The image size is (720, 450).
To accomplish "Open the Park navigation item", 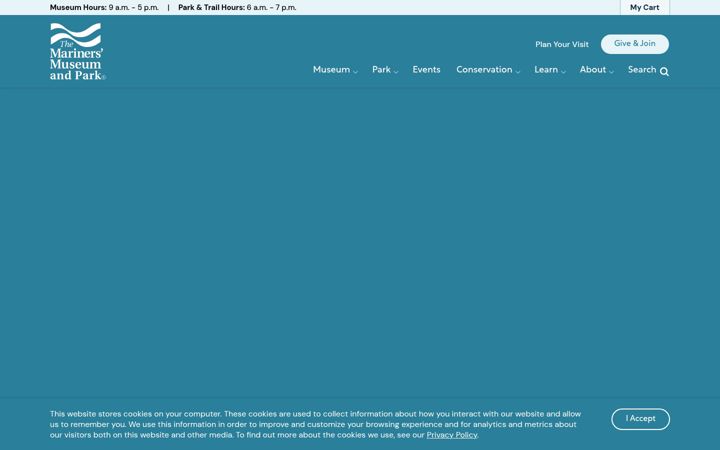I will tap(381, 69).
